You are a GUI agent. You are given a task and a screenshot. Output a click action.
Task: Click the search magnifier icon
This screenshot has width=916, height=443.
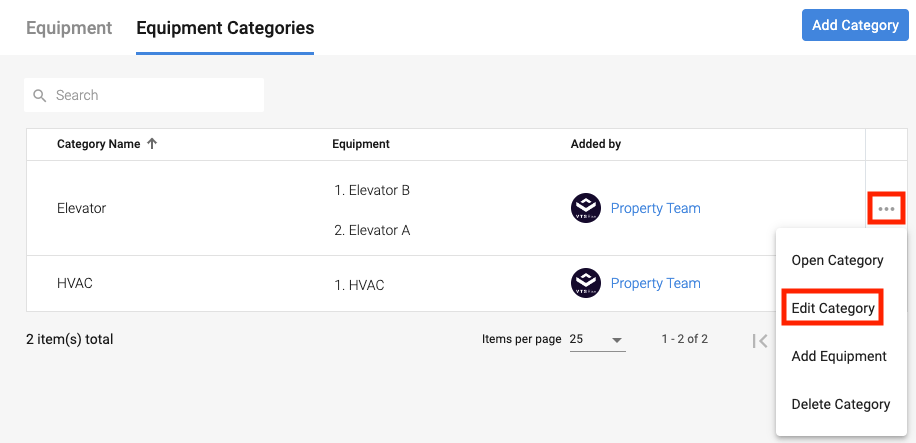click(40, 96)
